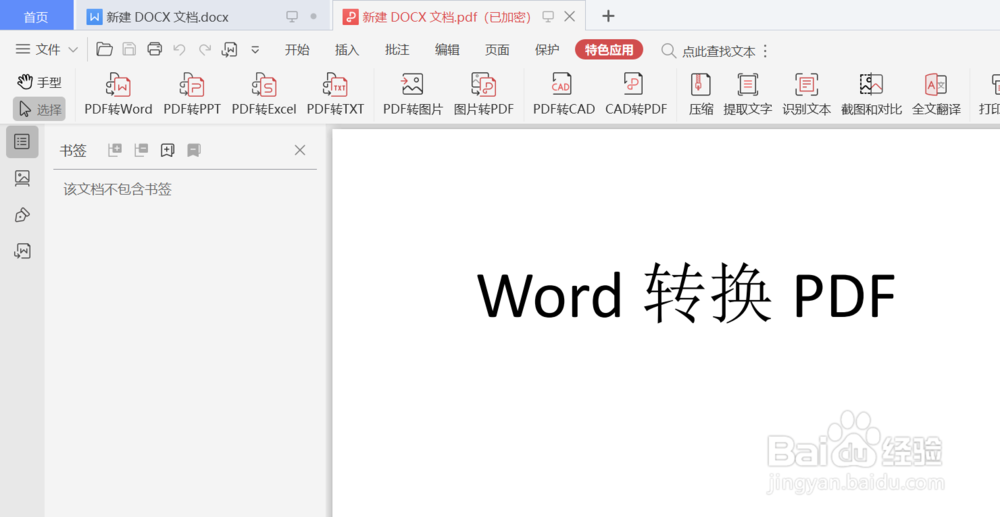Click the 压缩 compress tool

click(x=701, y=94)
